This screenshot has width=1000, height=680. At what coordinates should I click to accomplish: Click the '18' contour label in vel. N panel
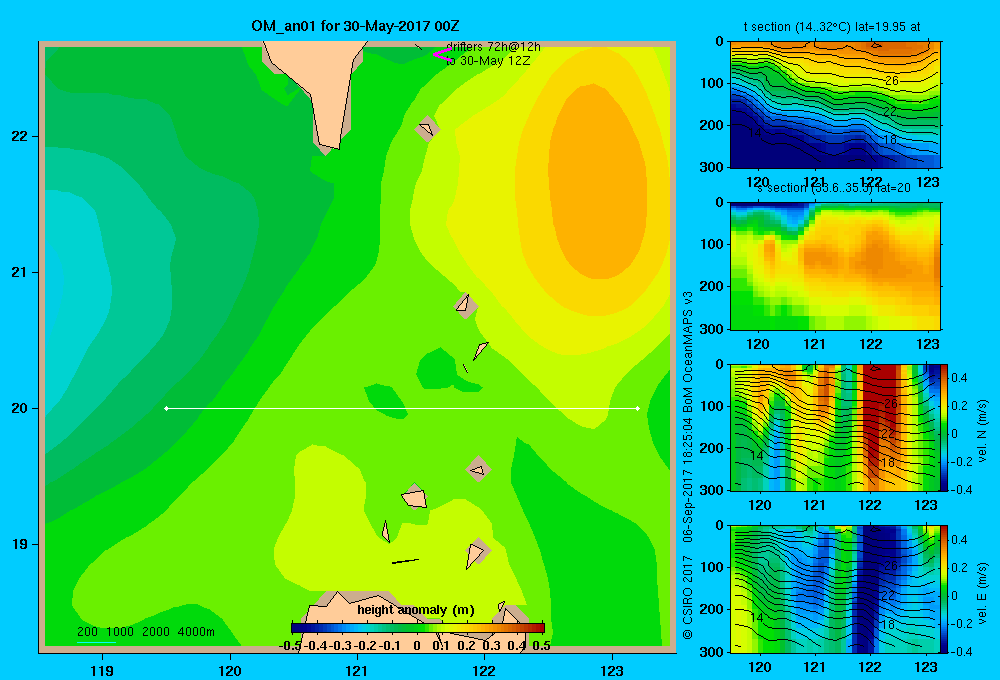click(888, 462)
